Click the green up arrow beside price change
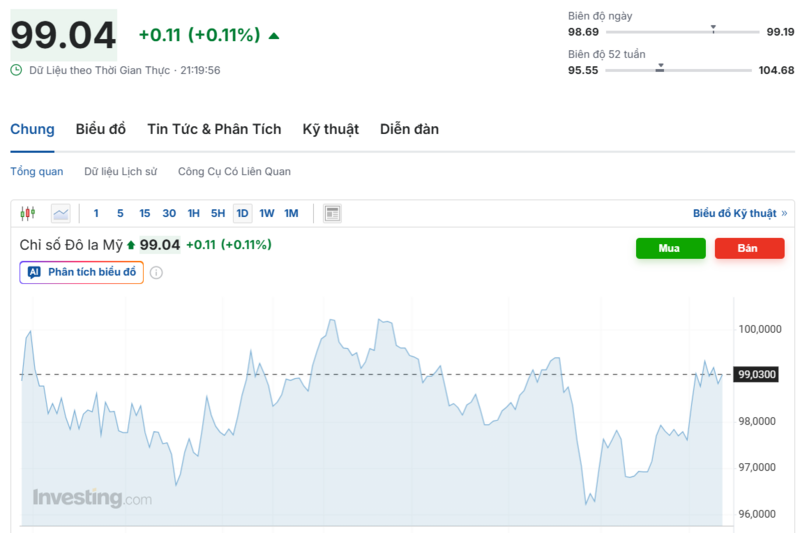800x533 pixels. pyautogui.click(x=274, y=36)
